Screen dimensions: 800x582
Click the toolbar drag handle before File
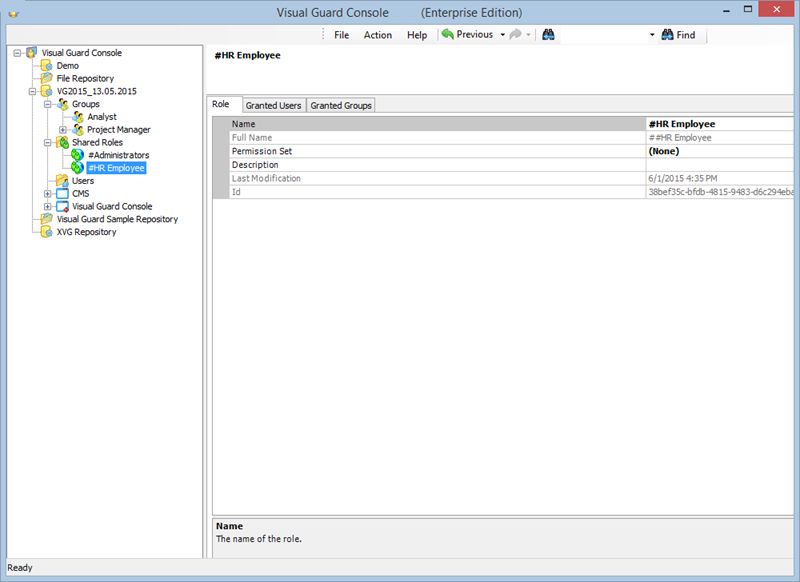pos(323,35)
